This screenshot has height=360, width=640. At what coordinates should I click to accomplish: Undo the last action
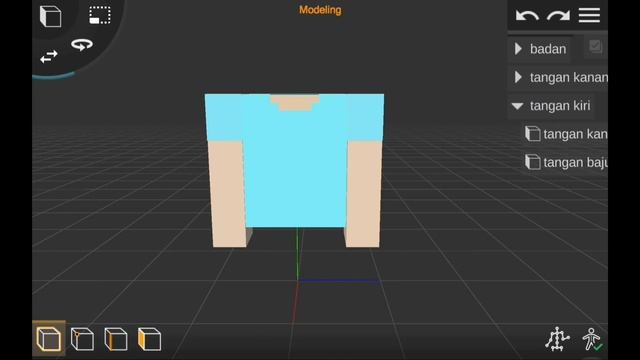coord(527,16)
